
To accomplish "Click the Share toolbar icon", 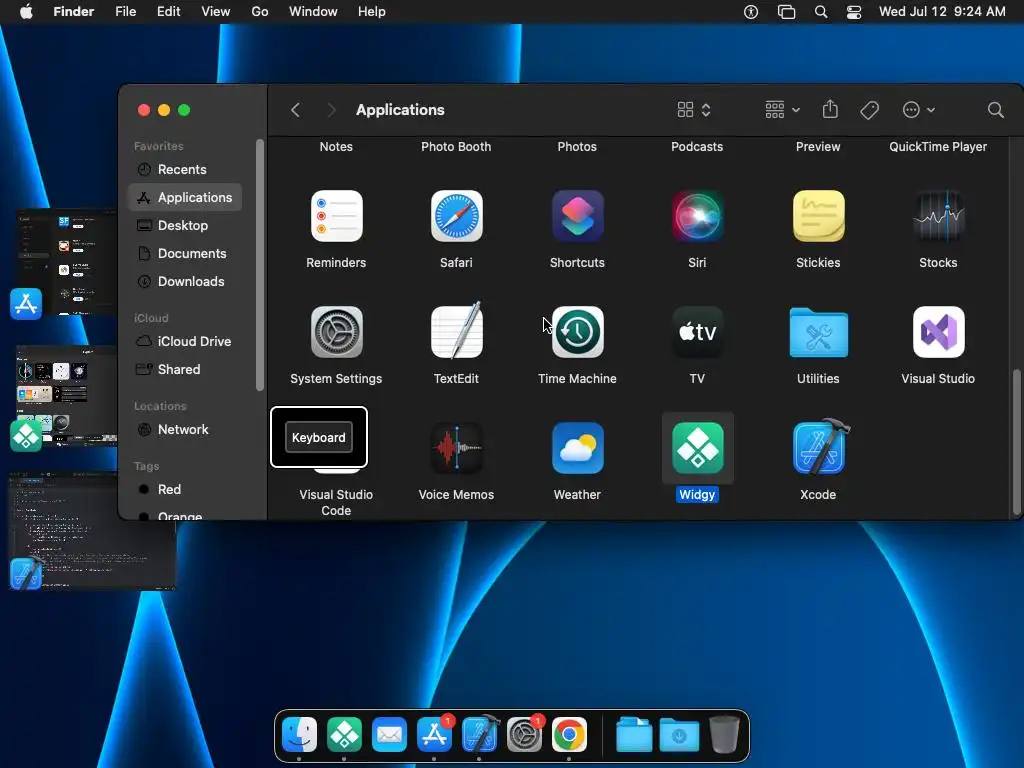I will [x=830, y=109].
